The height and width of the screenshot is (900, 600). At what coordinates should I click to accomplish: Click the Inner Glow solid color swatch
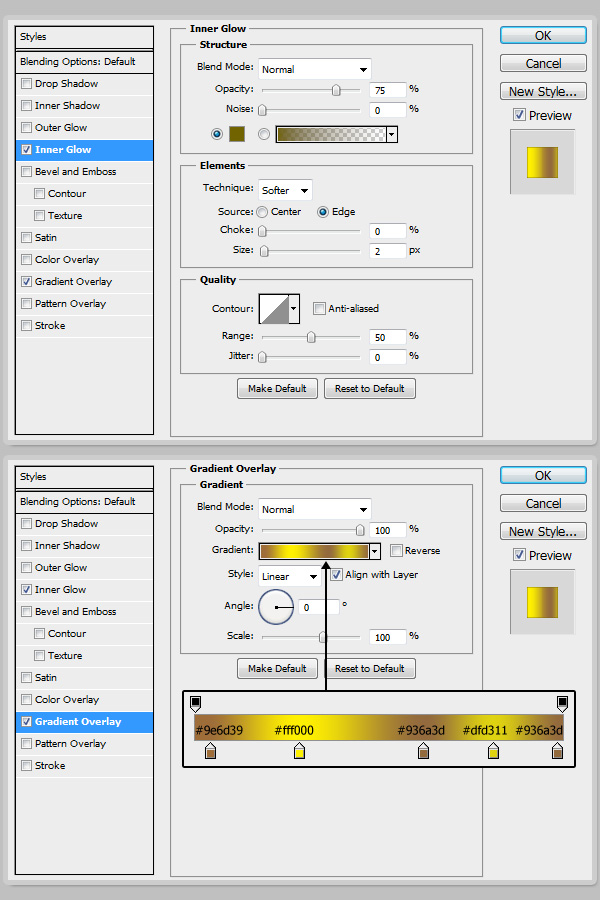(237, 134)
